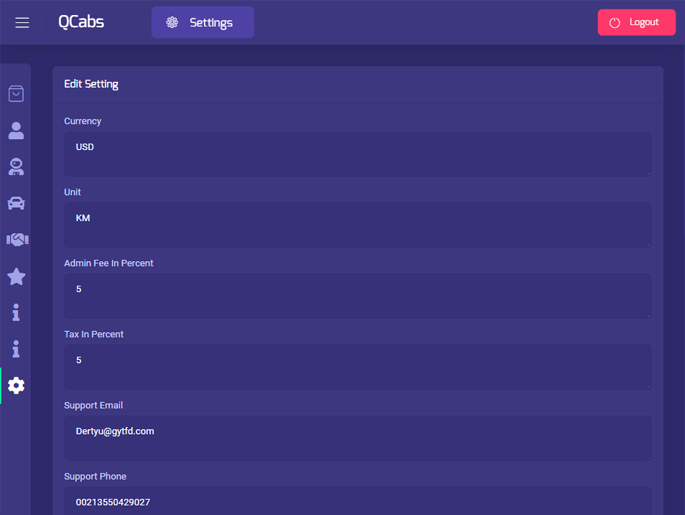
Task: Open the hamburger menu
Action: 22,22
